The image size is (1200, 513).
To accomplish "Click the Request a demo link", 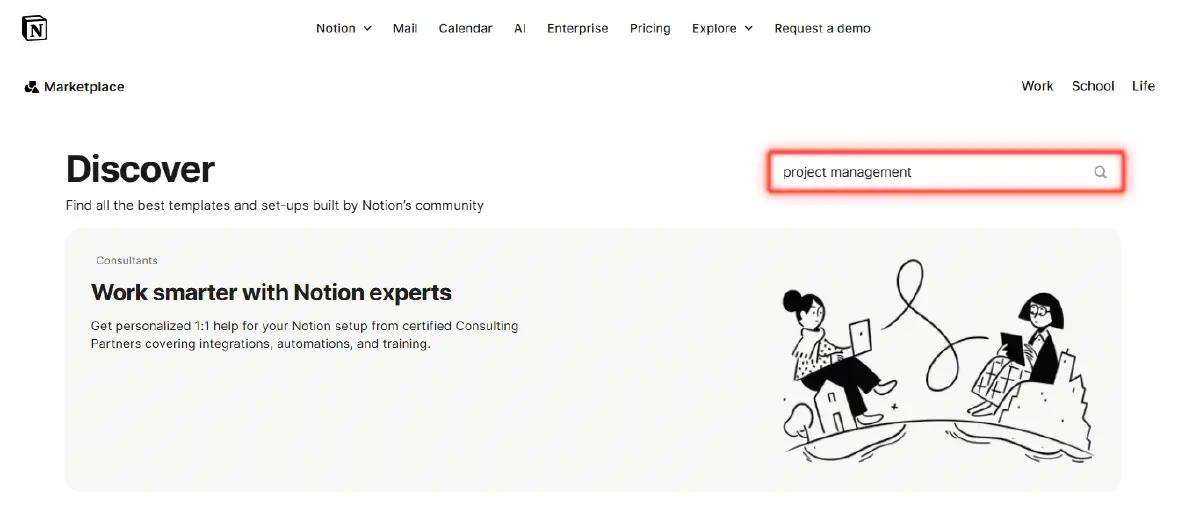I will click(823, 28).
